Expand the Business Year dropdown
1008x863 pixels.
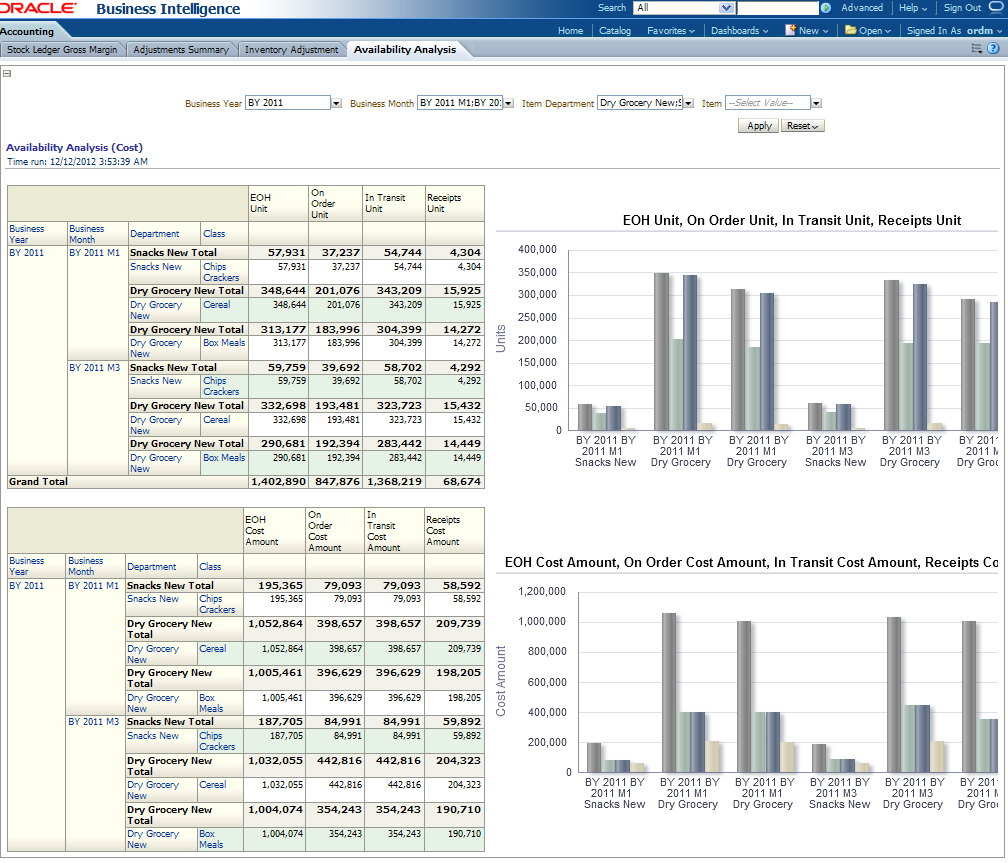click(x=336, y=103)
